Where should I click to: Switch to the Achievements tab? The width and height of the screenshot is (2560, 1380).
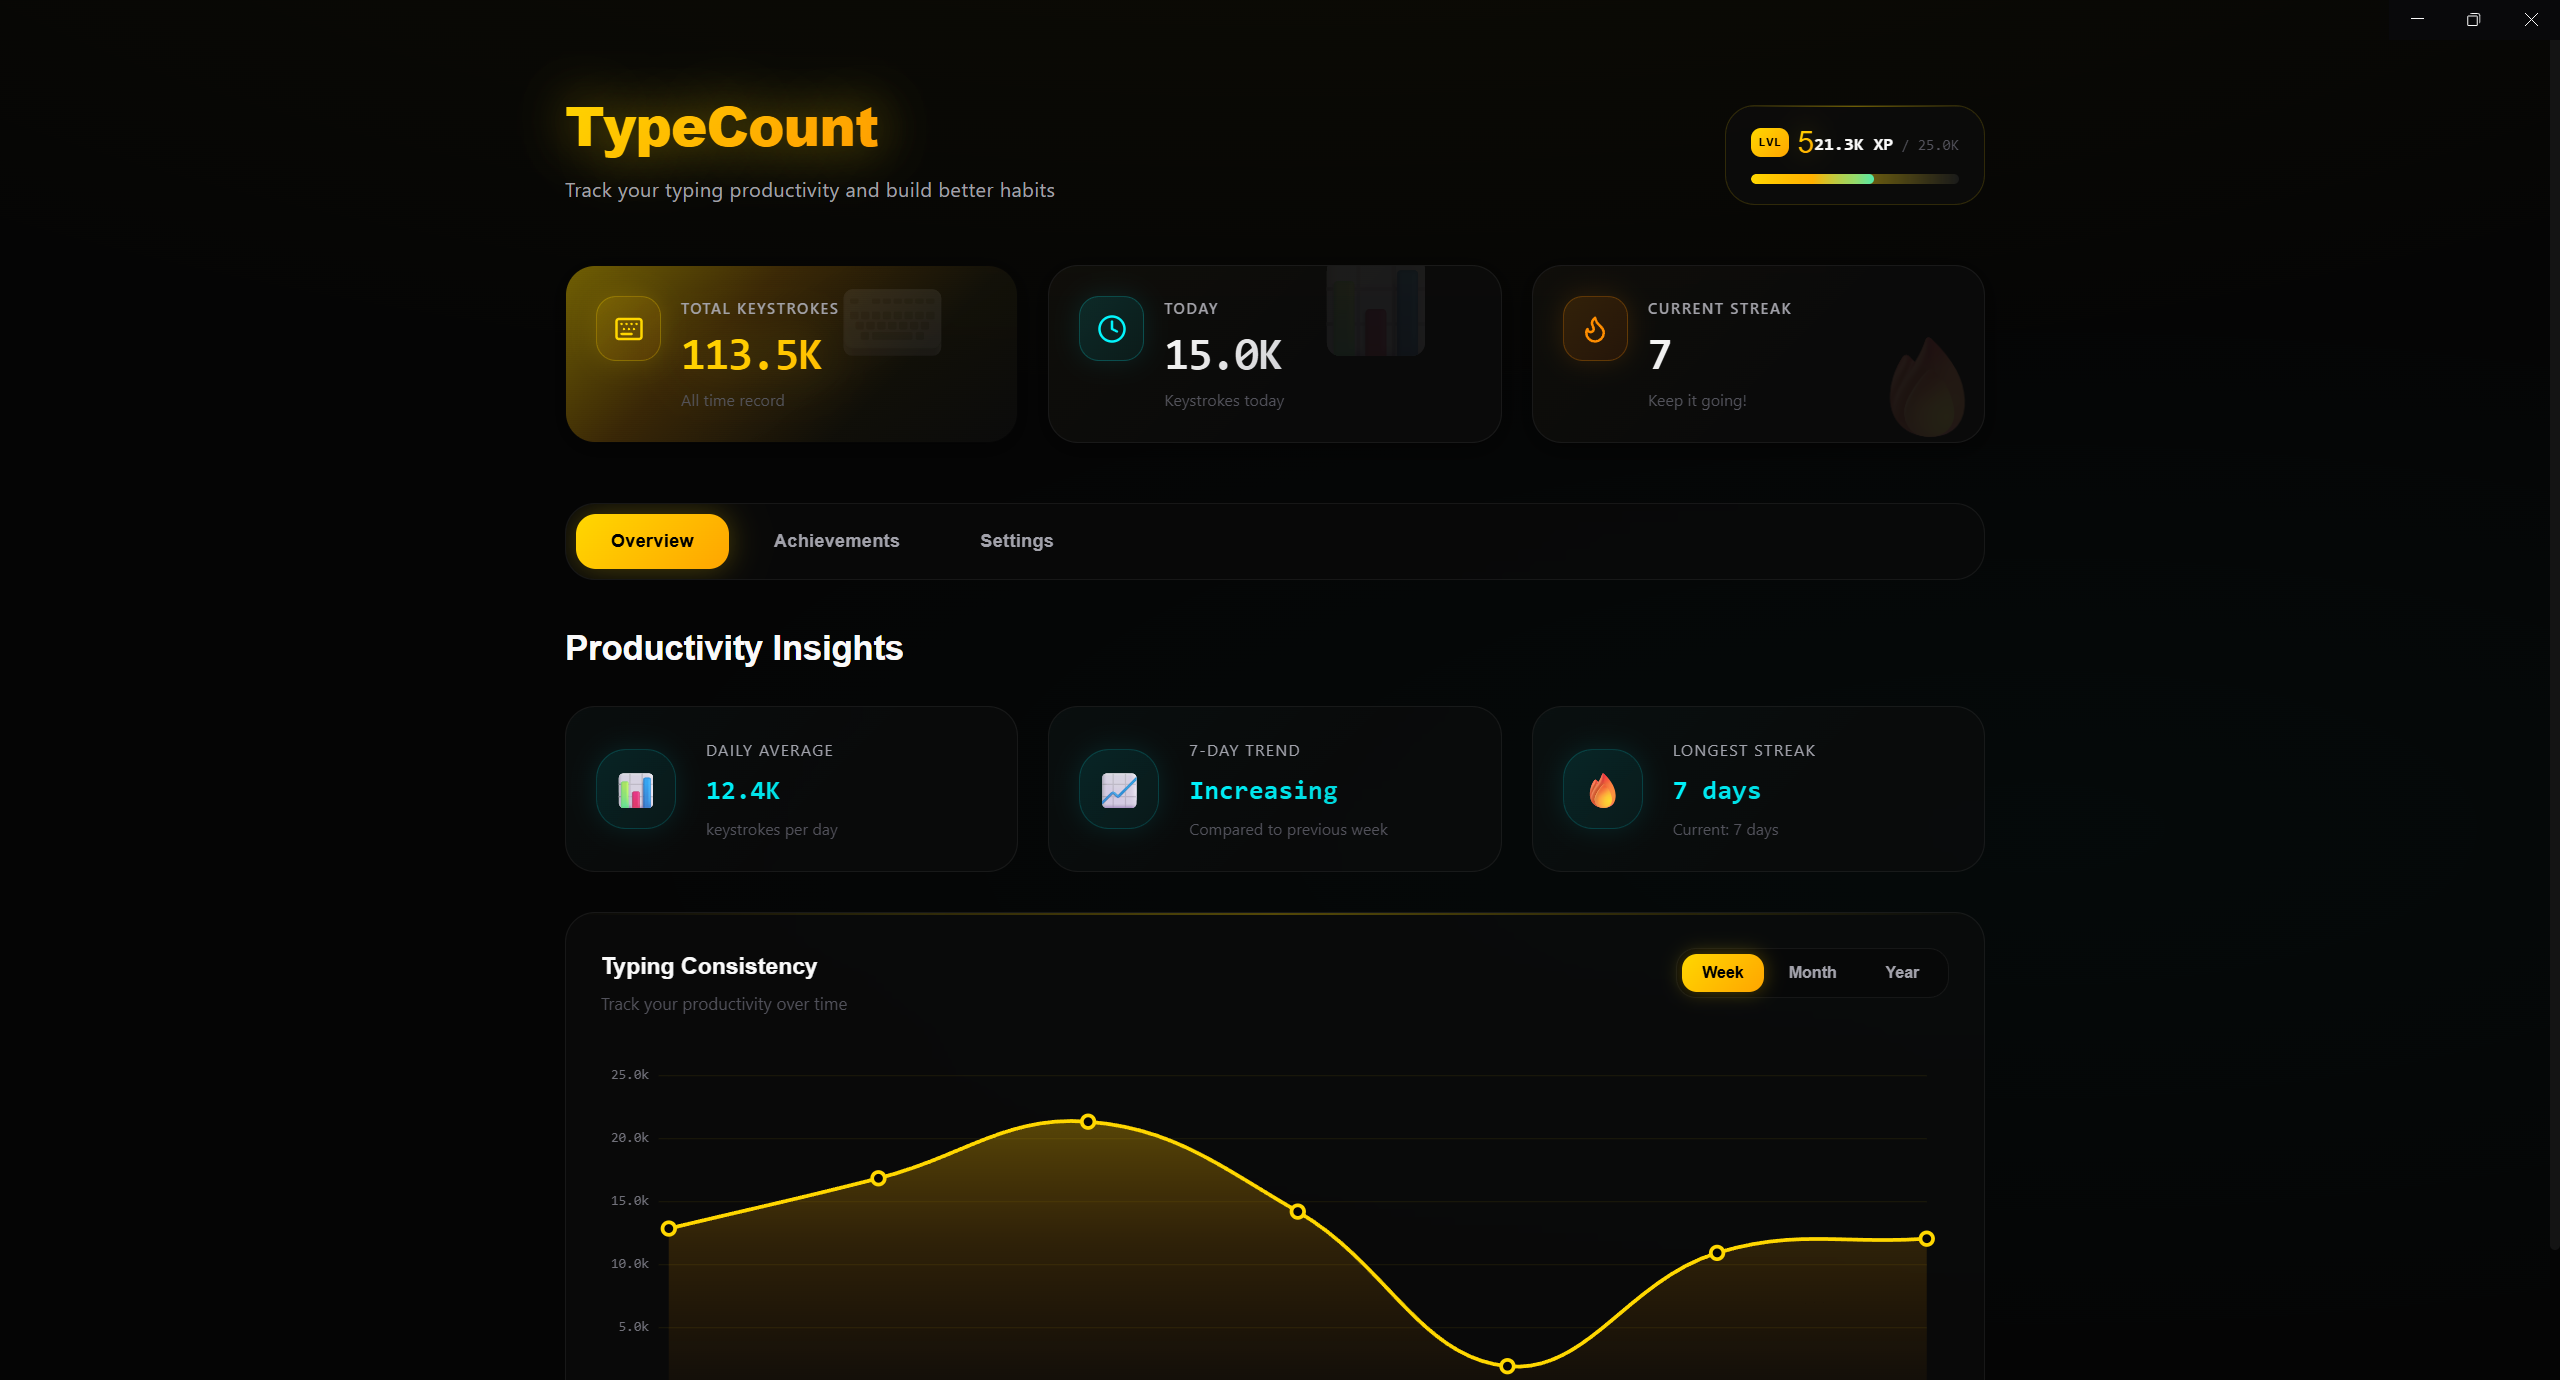point(836,541)
